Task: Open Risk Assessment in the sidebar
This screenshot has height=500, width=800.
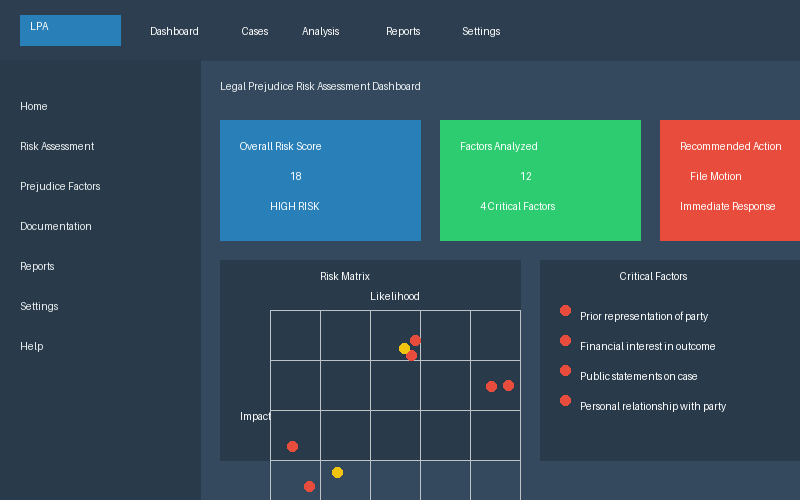Action: tap(57, 146)
